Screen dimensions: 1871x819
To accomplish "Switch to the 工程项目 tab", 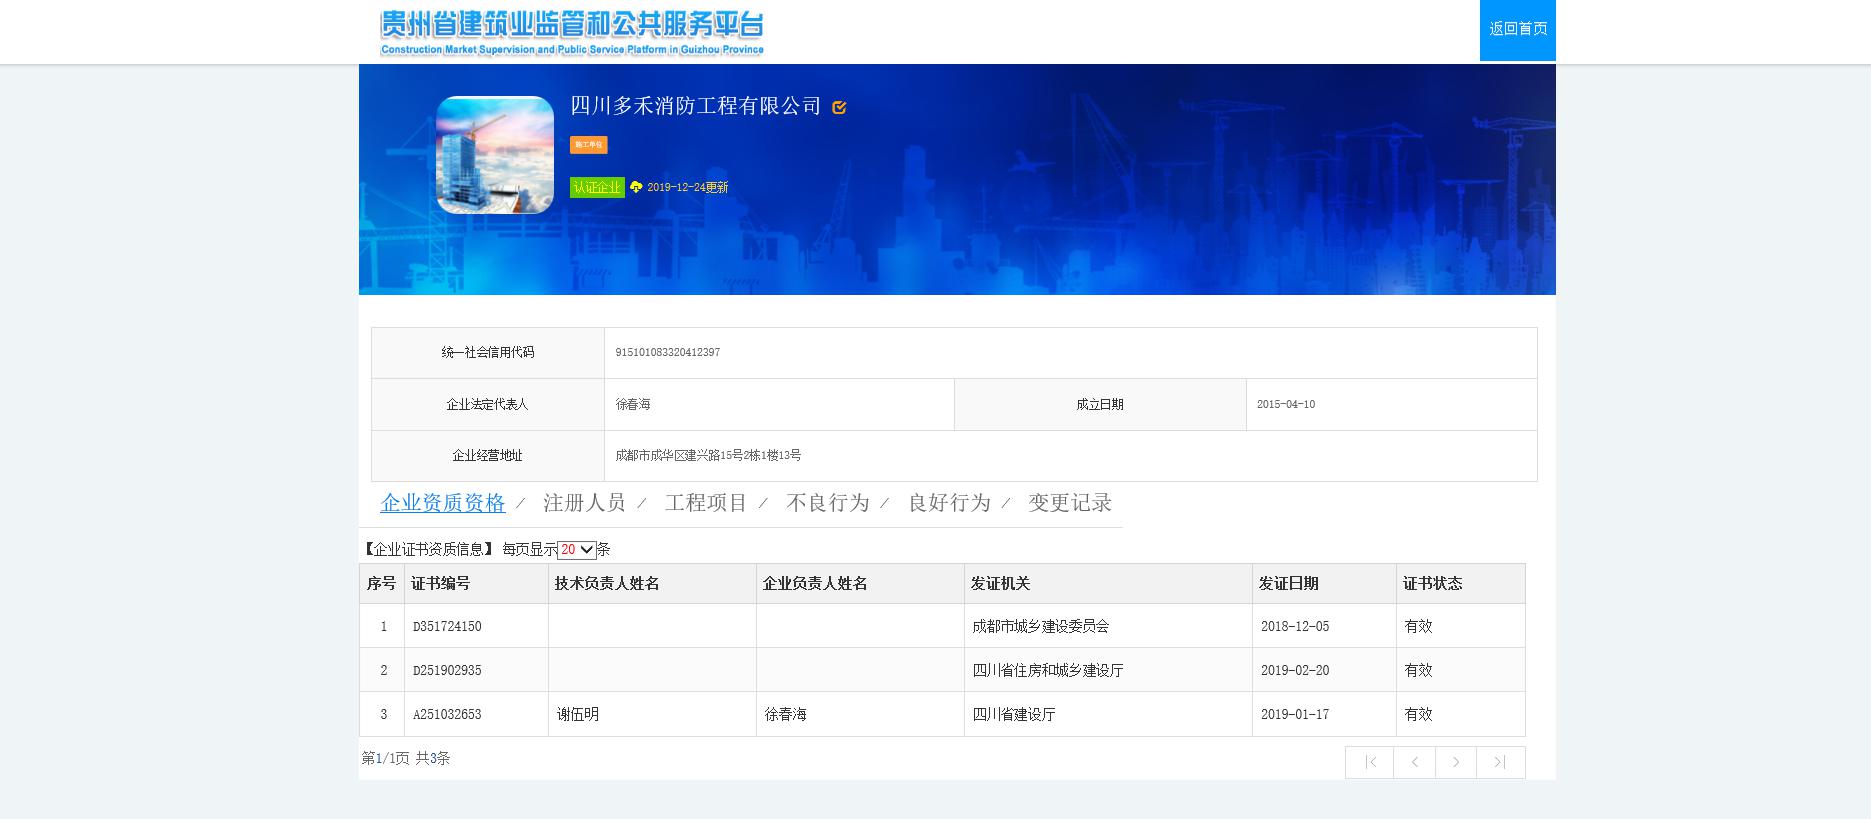I will 706,503.
